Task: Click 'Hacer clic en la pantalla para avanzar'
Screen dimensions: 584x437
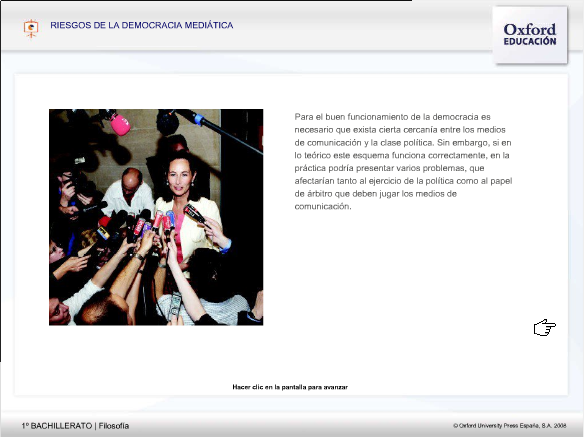Action: point(290,387)
